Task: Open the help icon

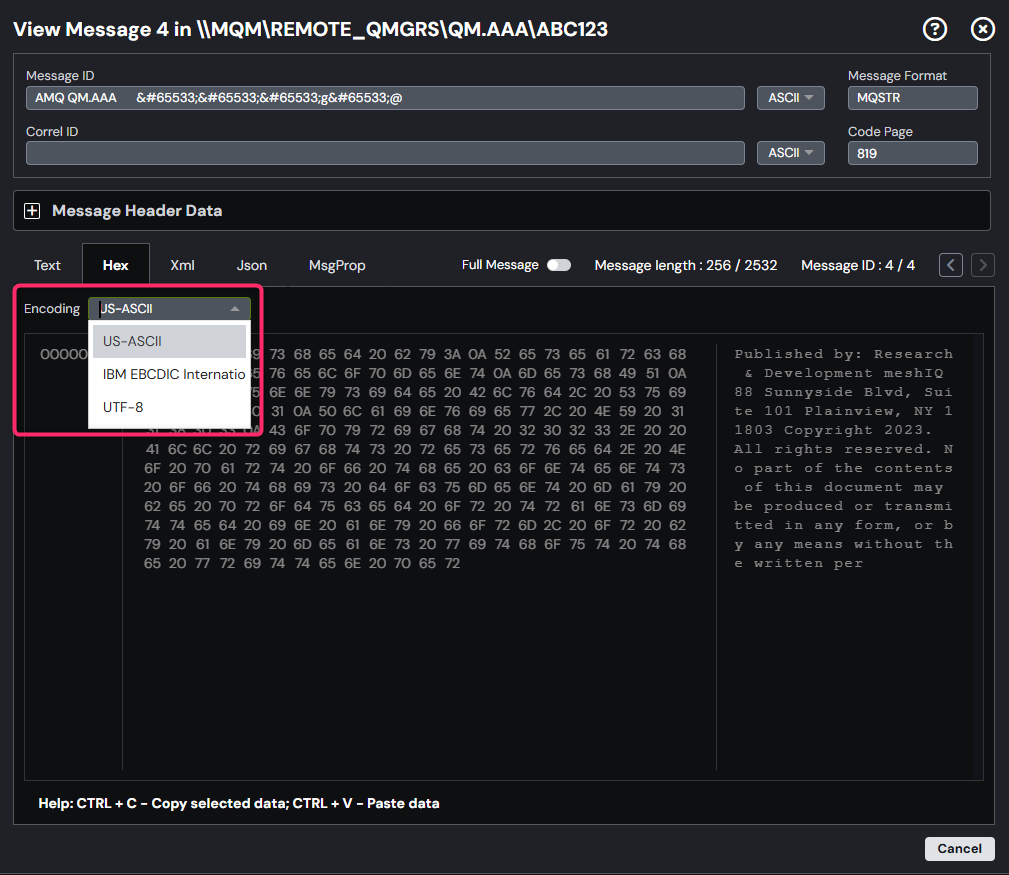Action: [x=934, y=29]
